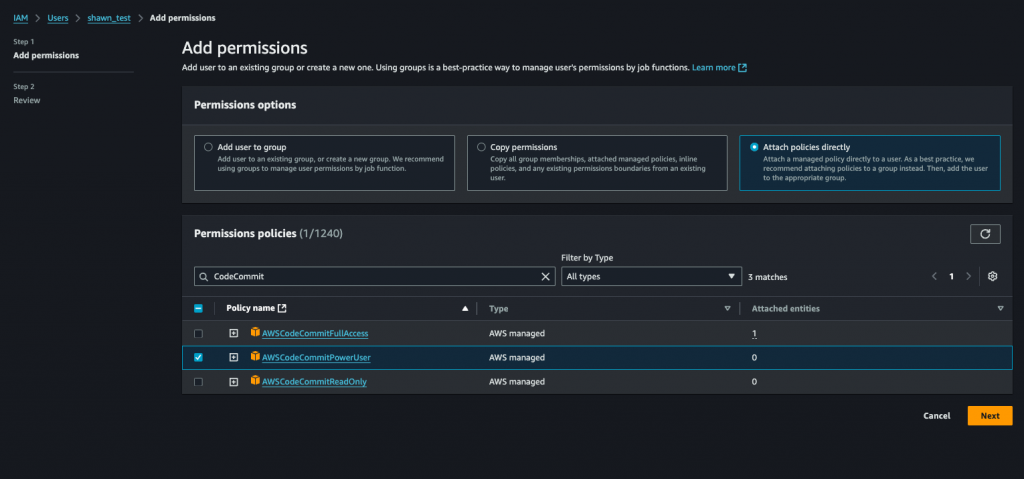This screenshot has height=479, width=1024.
Task: Select the Copy permissions radio option
Action: [481, 147]
